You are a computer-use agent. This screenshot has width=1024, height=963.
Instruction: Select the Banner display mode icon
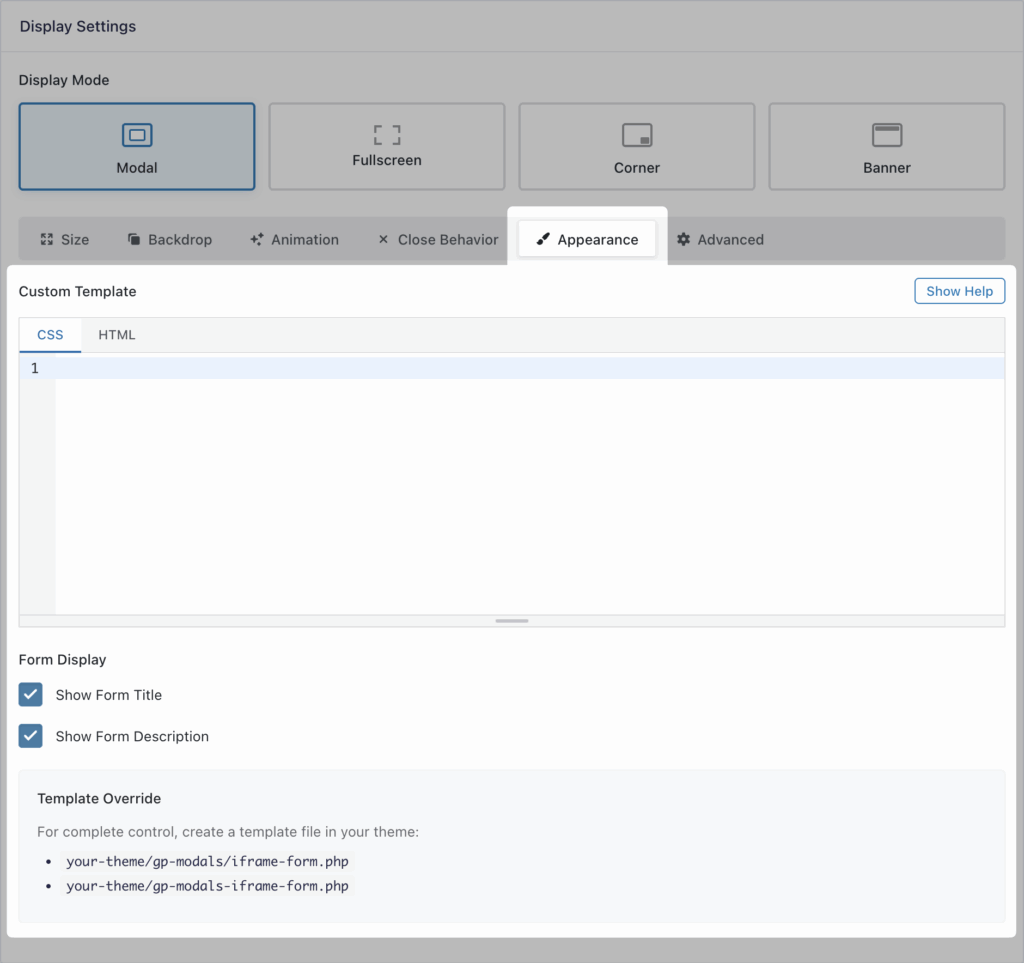887,135
